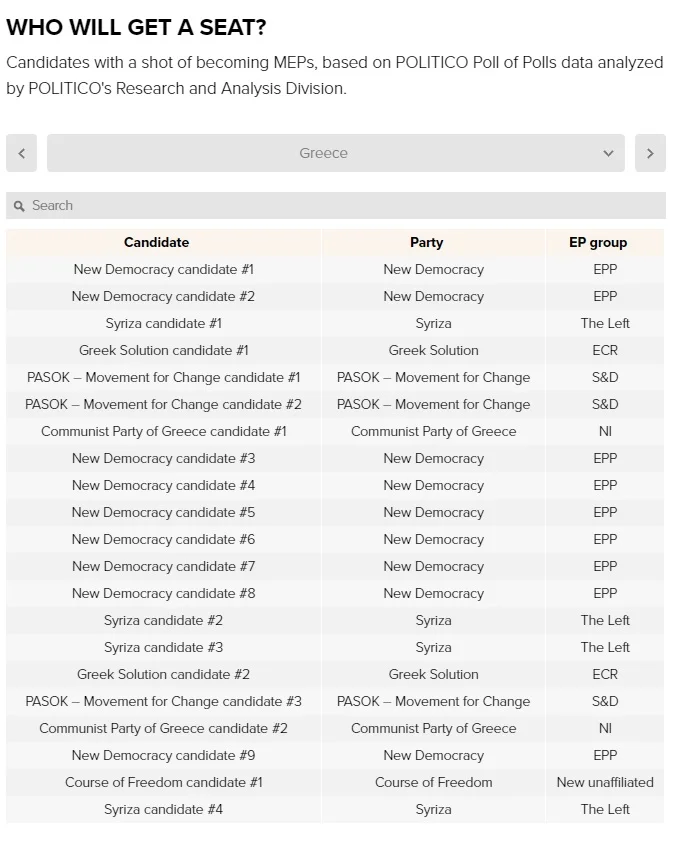This screenshot has width=675, height=843.
Task: Select New Democracy candidate #1 row
Action: click(163, 269)
